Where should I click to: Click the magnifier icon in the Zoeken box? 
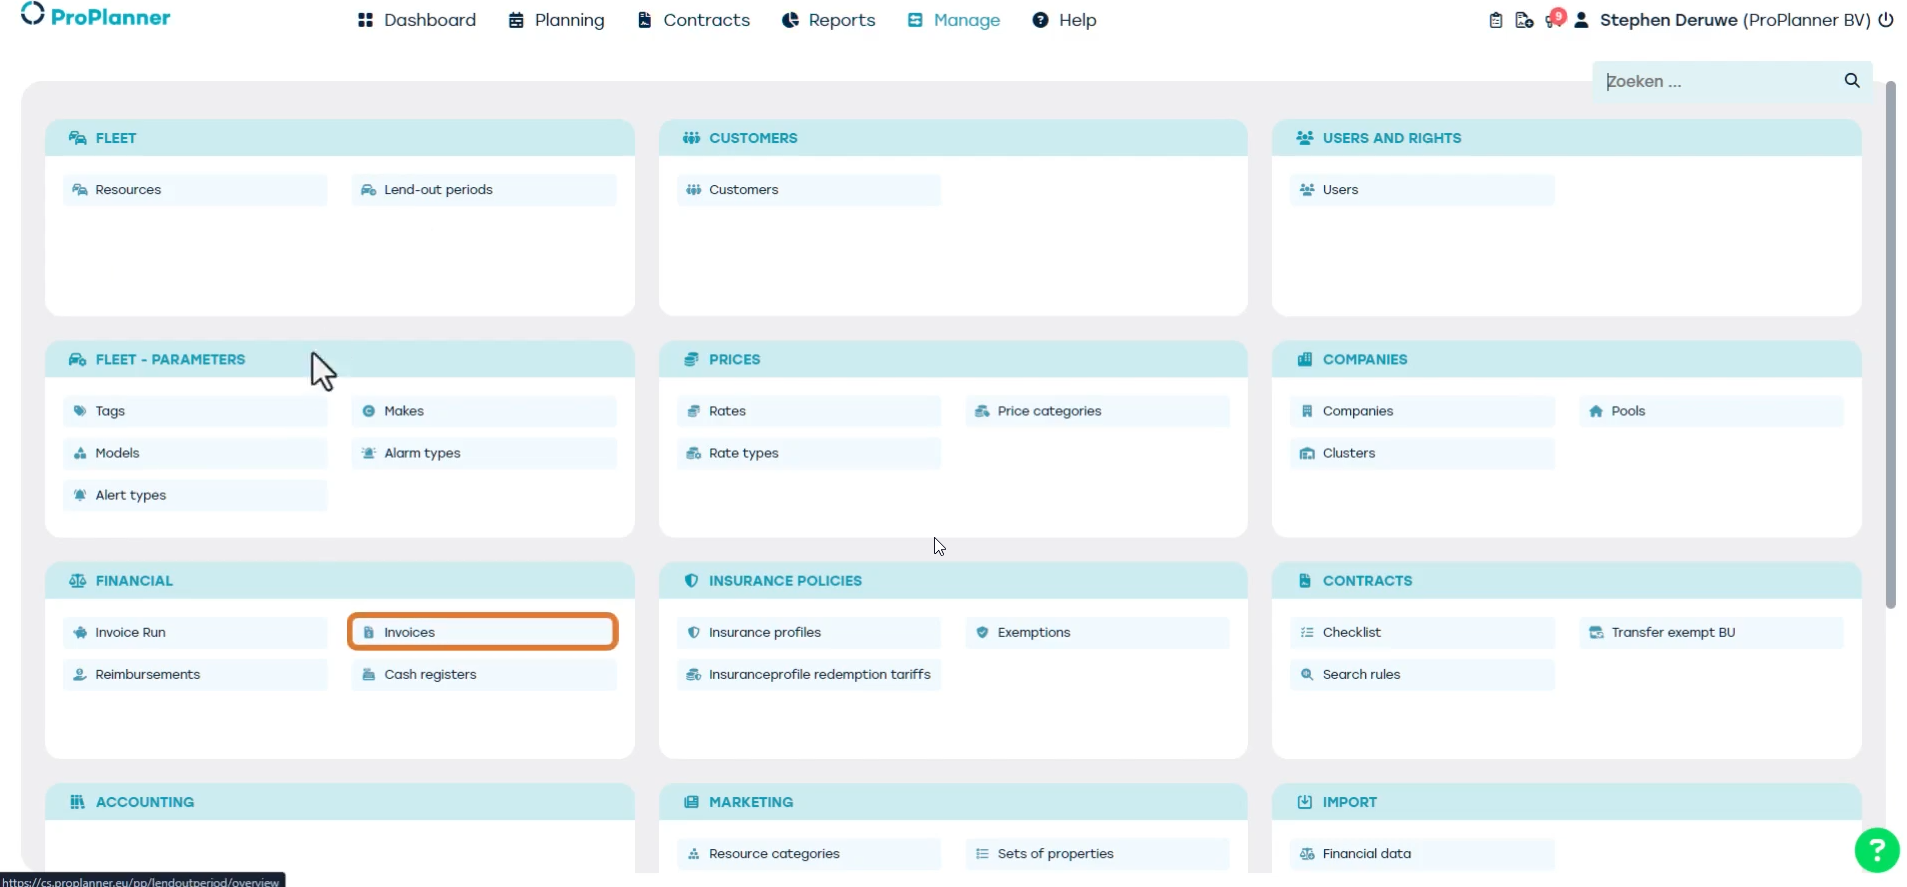click(1852, 81)
